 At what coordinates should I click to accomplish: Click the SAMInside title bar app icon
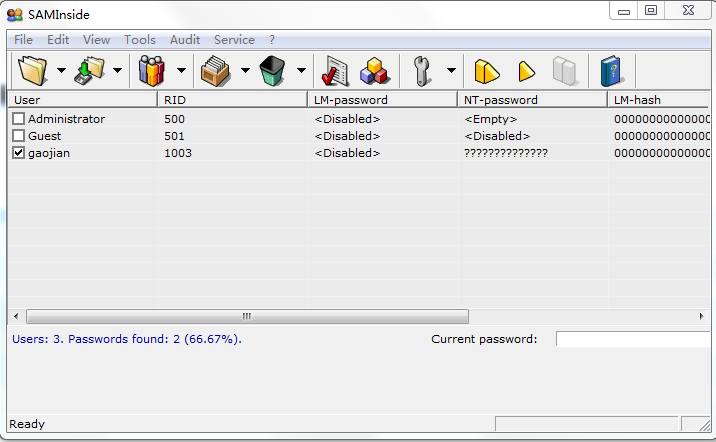(x=15, y=15)
